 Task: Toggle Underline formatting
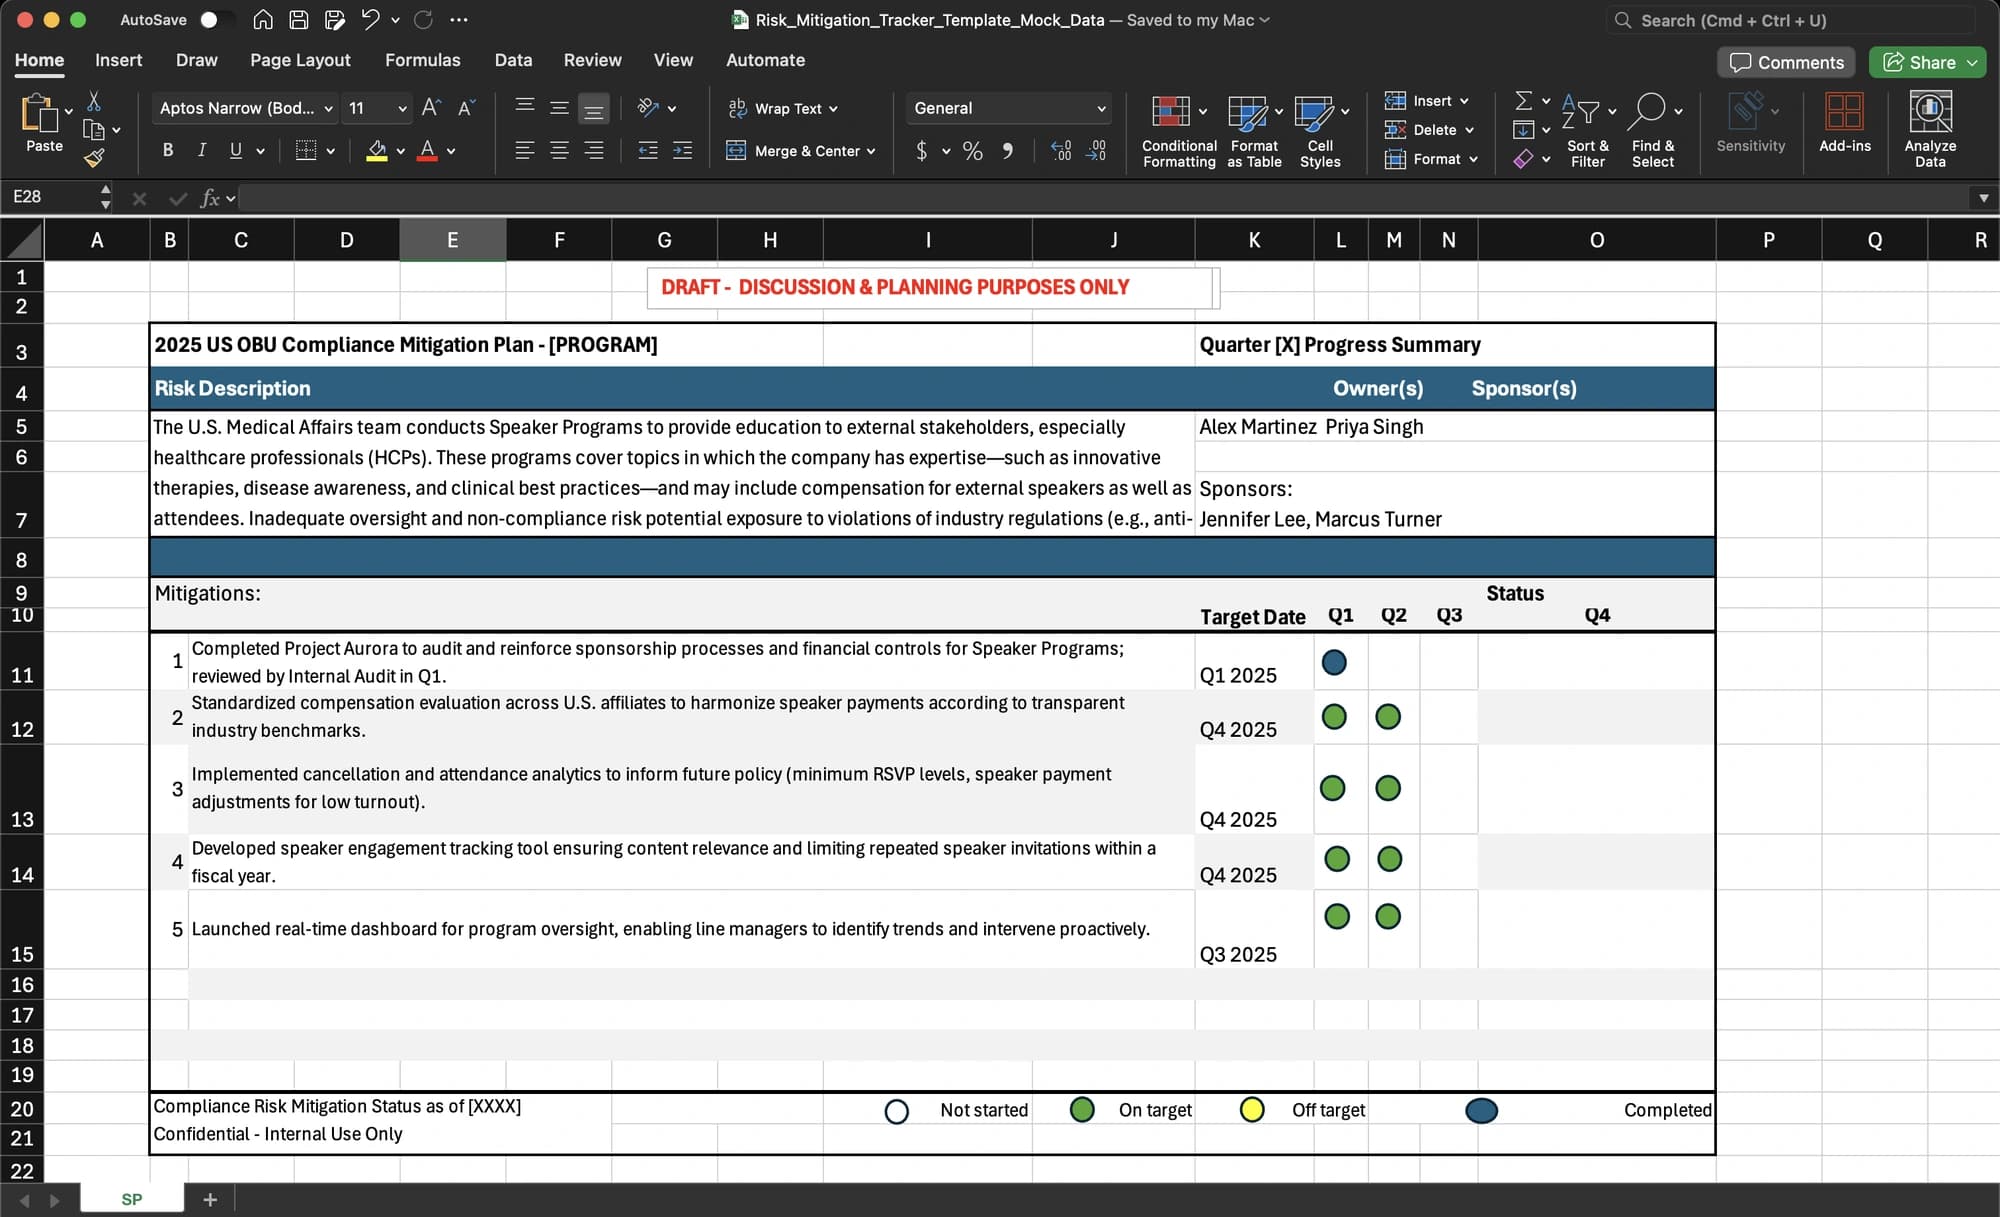pyautogui.click(x=236, y=150)
